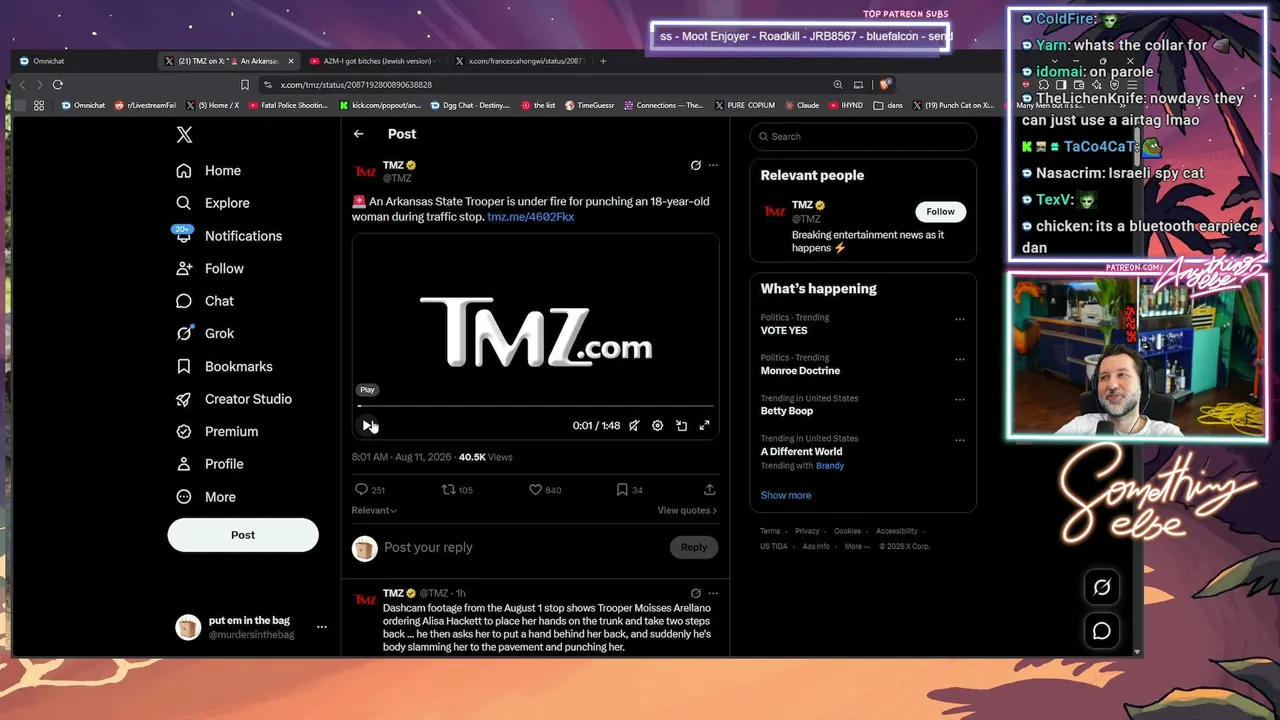Toggle picture-in-picture for the video
The image size is (1280, 720).
point(681,426)
